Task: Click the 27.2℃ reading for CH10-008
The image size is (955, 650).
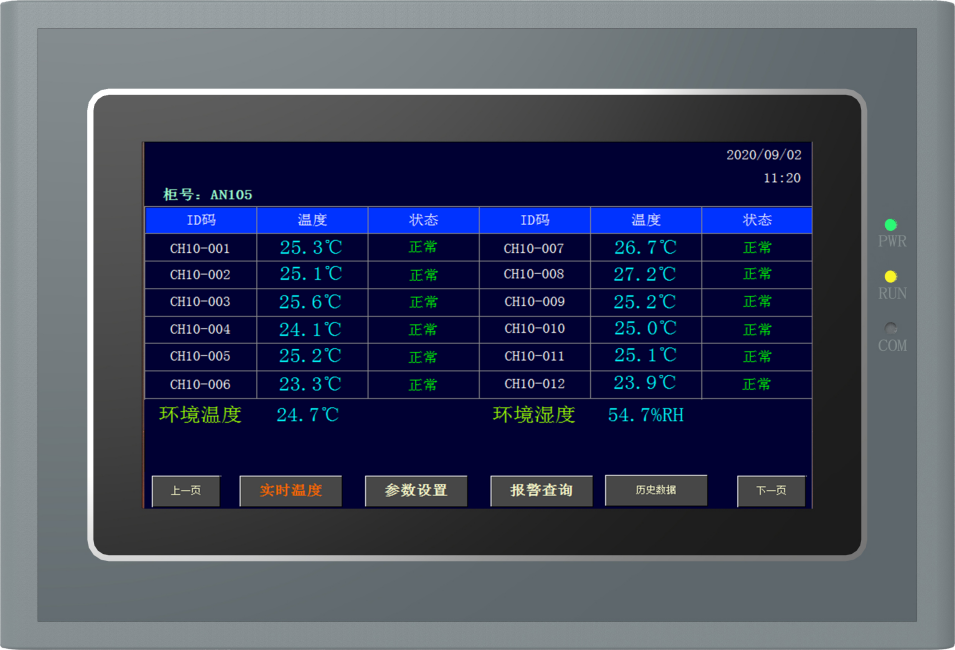Action: [645, 274]
